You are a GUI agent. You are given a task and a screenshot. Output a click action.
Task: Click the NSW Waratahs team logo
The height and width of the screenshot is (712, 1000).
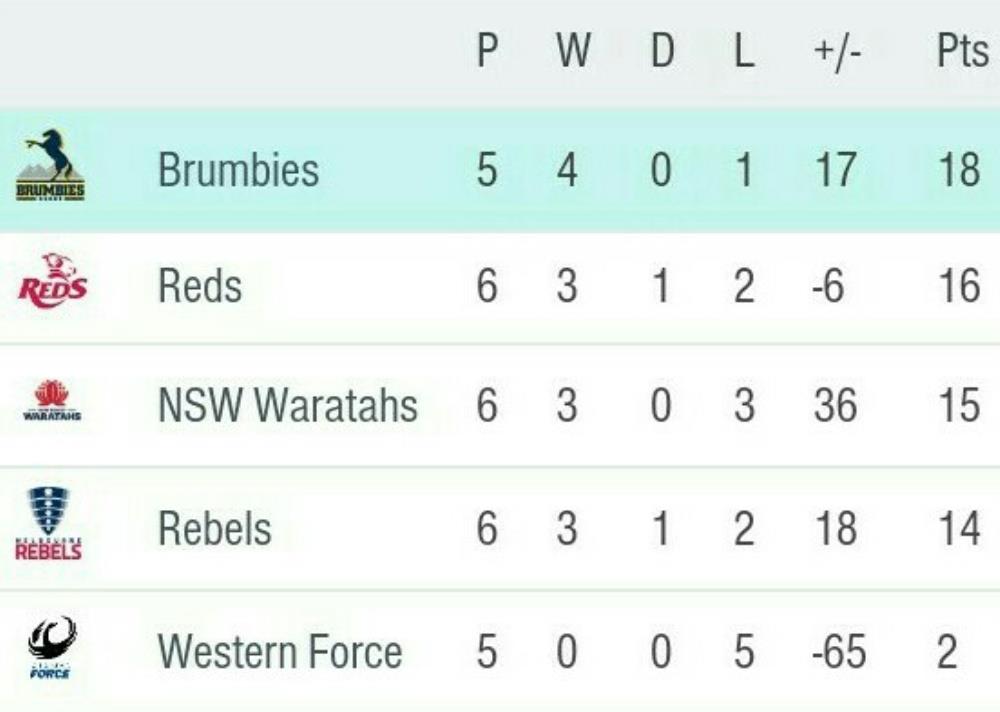[52, 400]
